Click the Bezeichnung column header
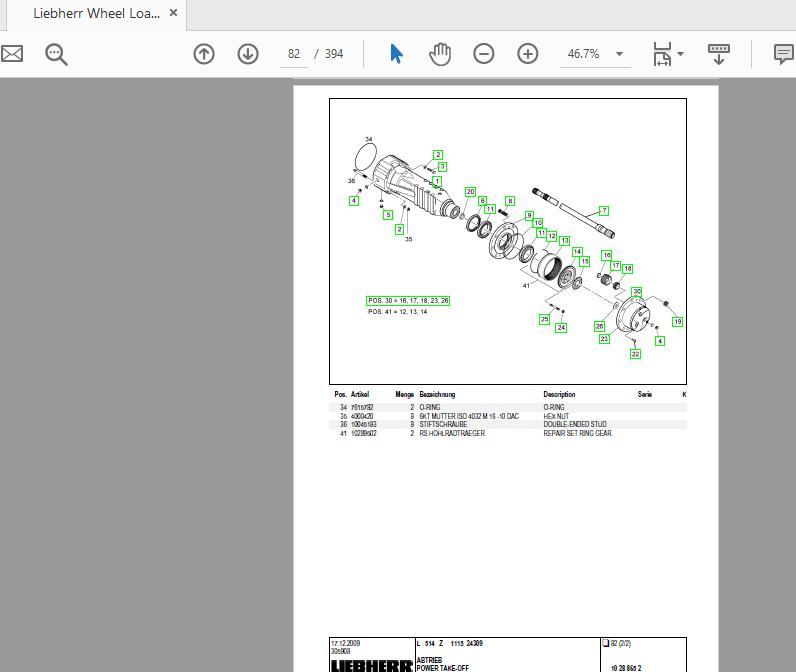 (x=437, y=394)
